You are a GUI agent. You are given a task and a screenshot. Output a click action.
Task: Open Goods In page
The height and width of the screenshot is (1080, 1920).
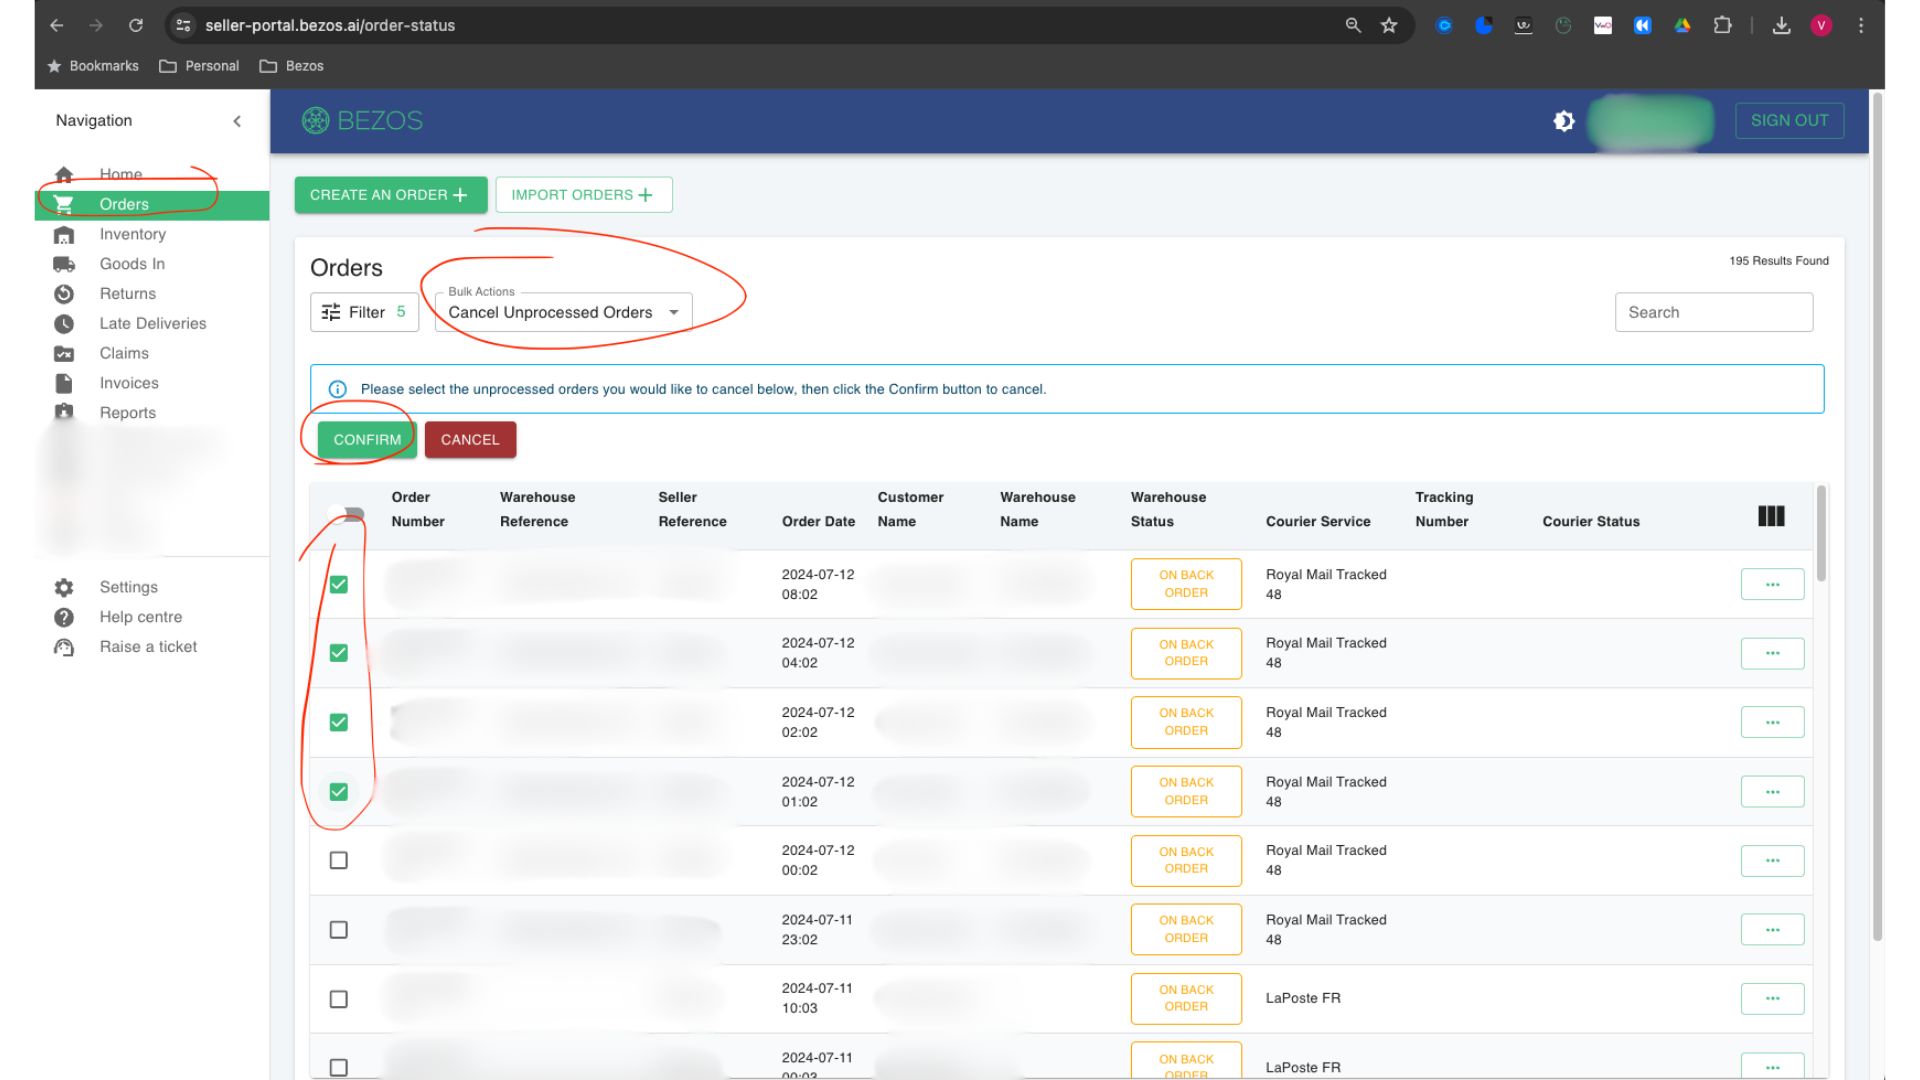coord(152,264)
